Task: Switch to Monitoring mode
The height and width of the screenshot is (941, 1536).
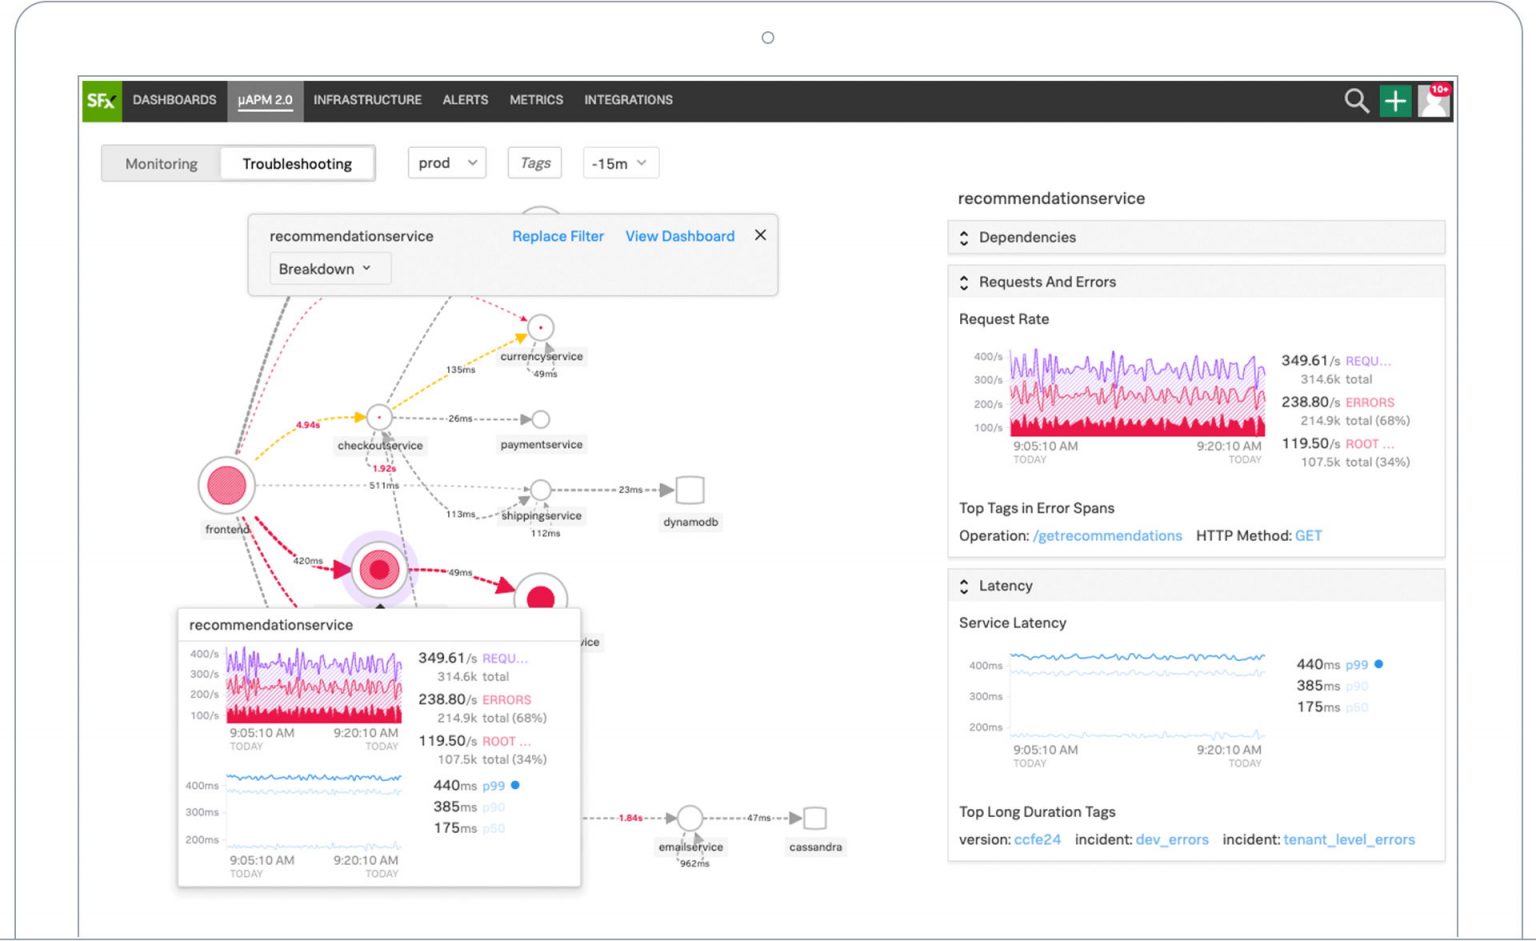Action: (162, 163)
